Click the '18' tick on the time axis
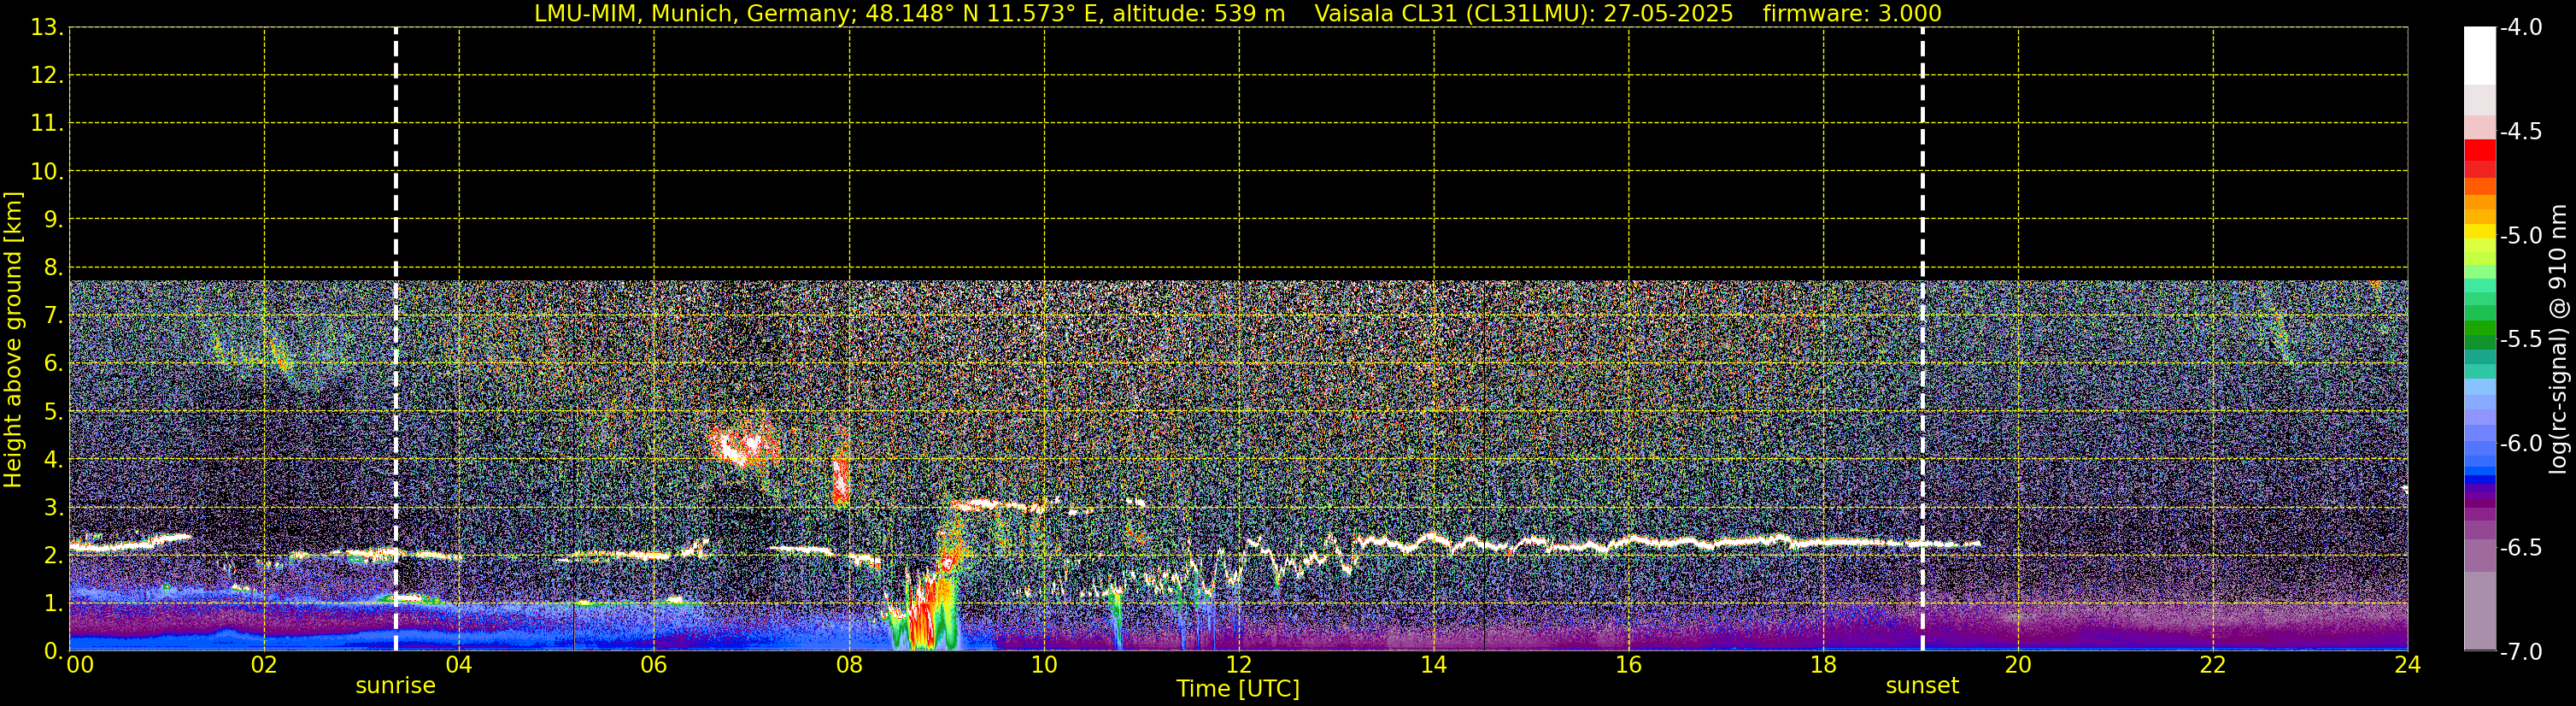This screenshot has height=706, width=2576. coord(1823,665)
